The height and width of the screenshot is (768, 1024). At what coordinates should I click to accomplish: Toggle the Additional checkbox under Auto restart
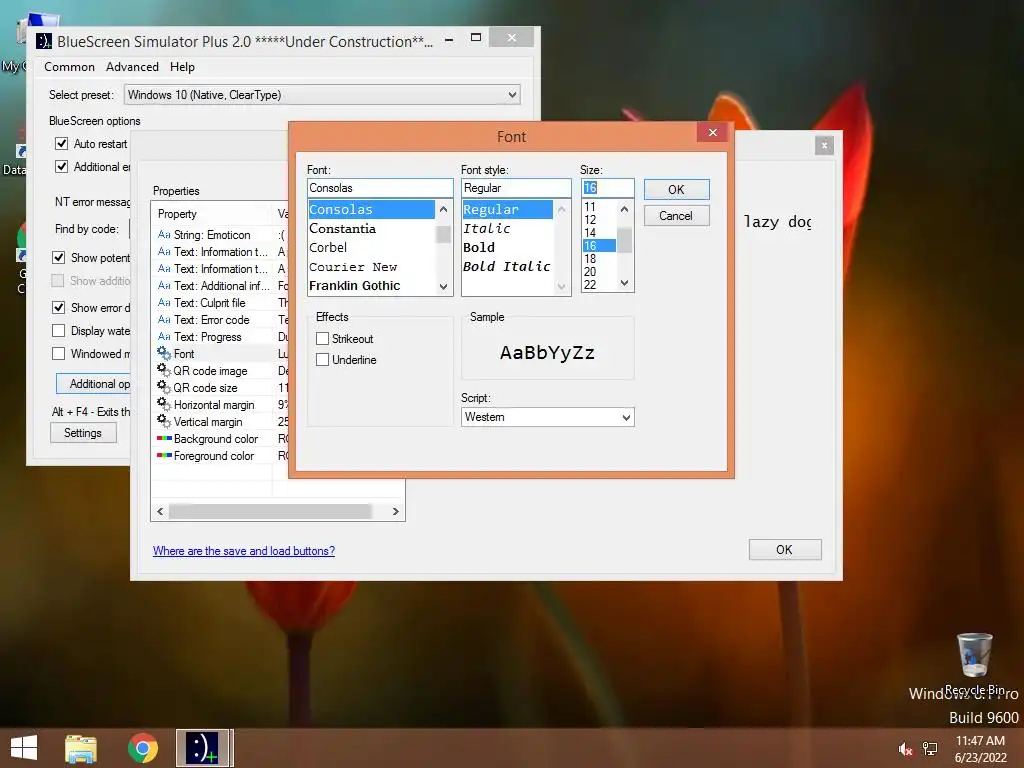pos(61,167)
